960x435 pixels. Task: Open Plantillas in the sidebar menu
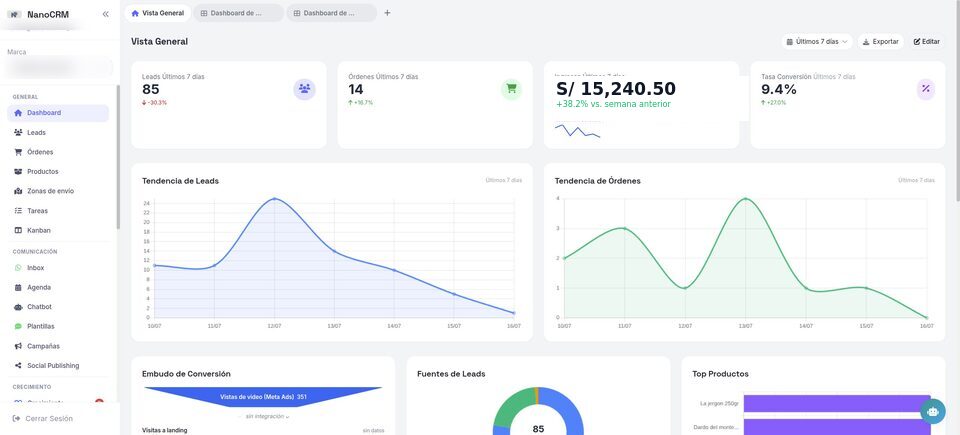(58, 327)
